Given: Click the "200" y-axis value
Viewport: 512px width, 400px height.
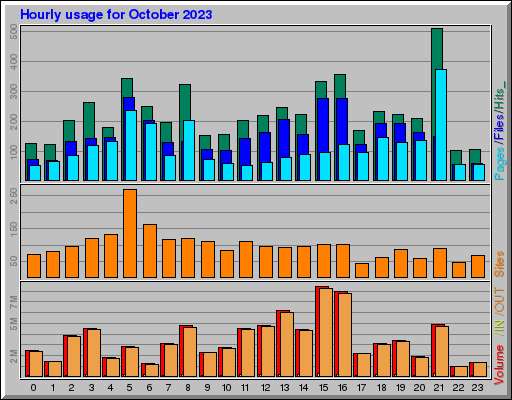Looking at the screenshot, I should point(14,122).
